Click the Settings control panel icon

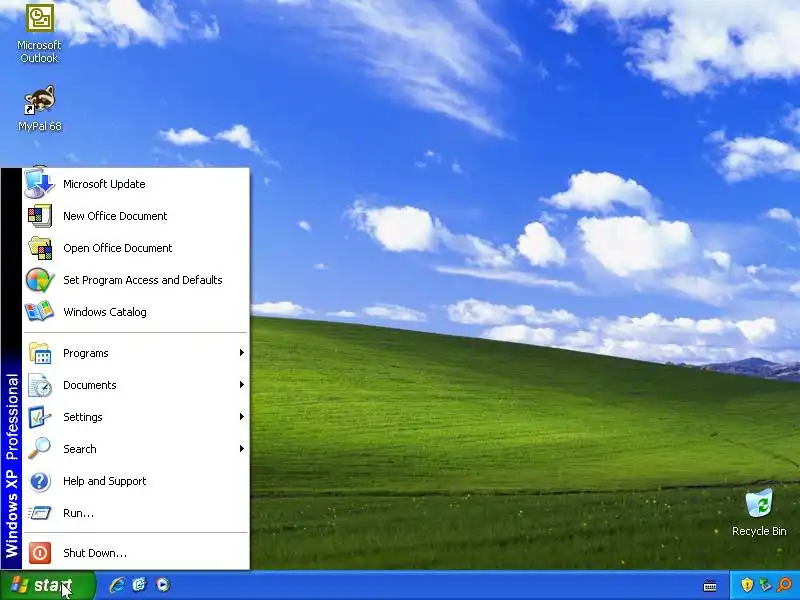[x=39, y=417]
